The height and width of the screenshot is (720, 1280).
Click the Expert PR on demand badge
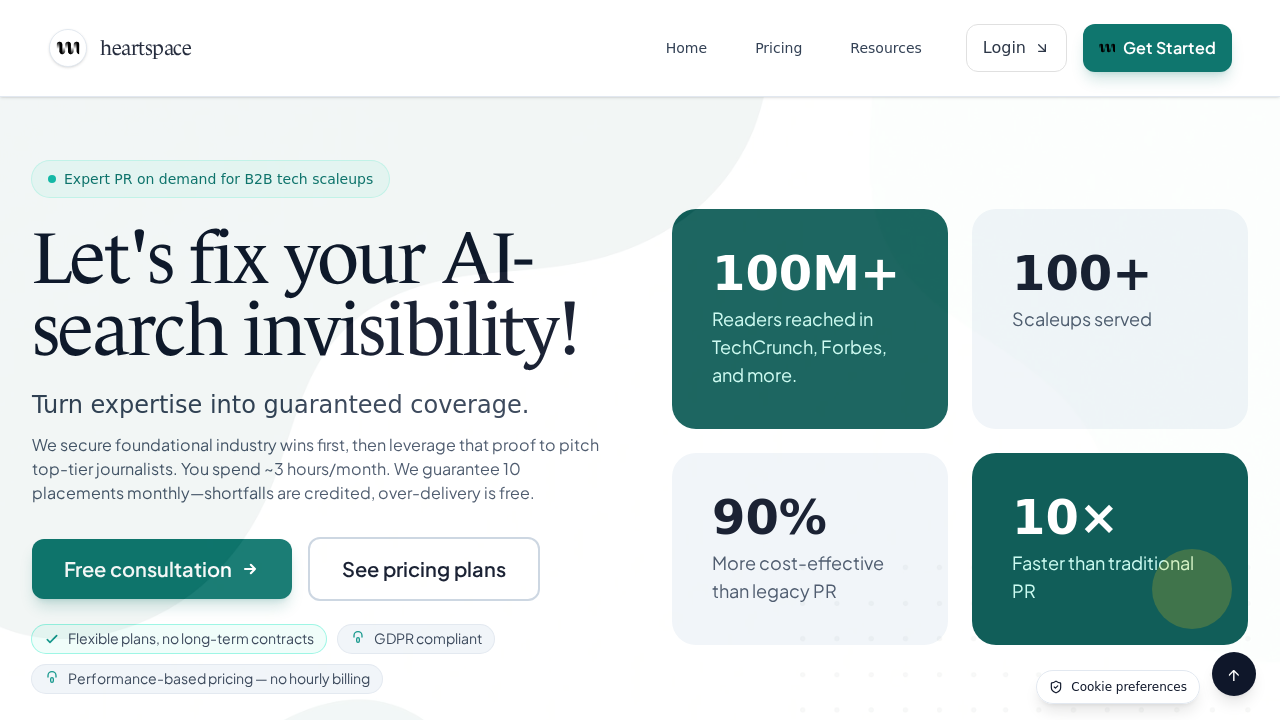click(210, 179)
